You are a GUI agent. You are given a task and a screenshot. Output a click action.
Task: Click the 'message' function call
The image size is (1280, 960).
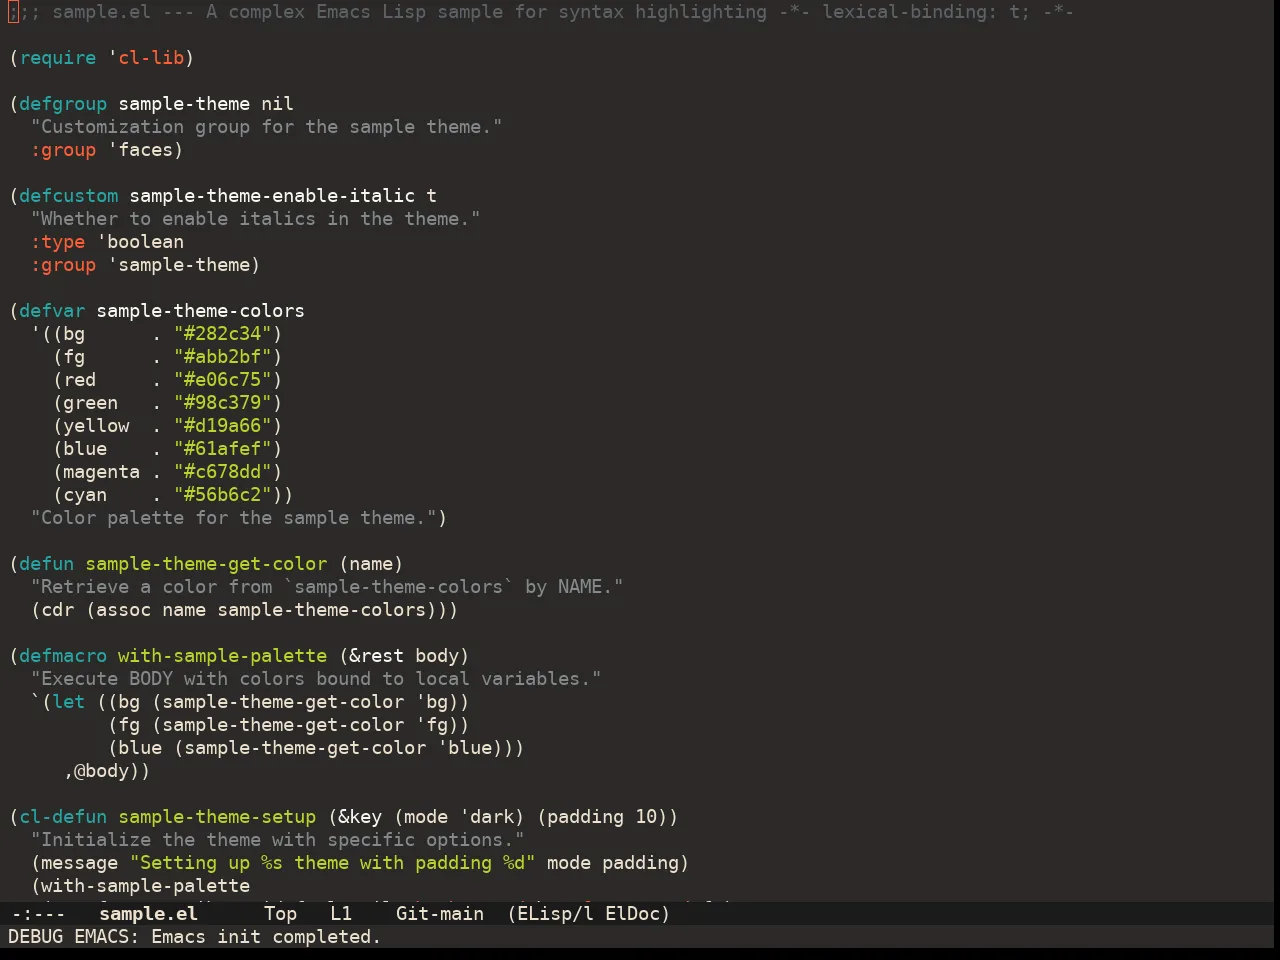80,863
